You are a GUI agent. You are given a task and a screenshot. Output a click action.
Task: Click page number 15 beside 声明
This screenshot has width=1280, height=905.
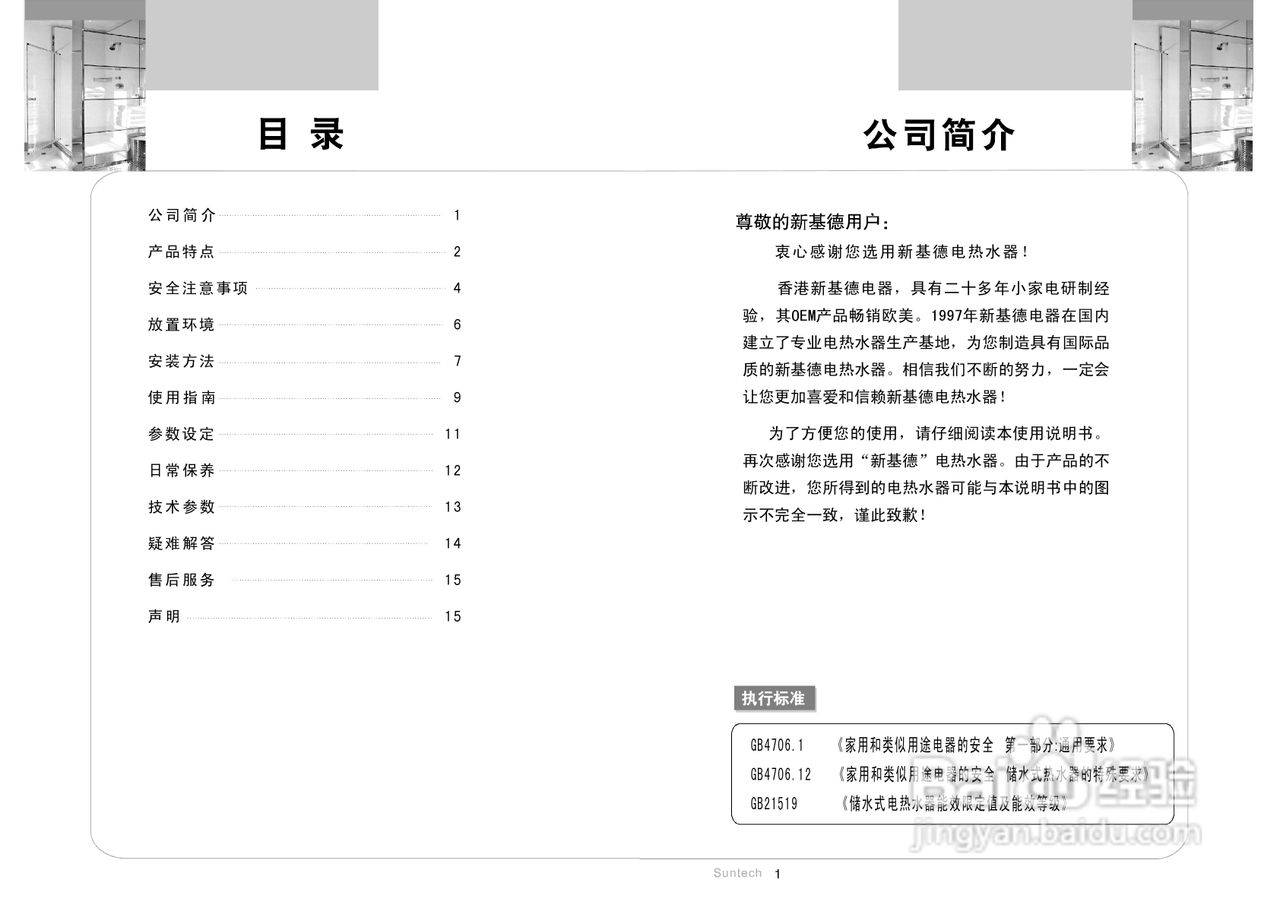[x=453, y=617]
